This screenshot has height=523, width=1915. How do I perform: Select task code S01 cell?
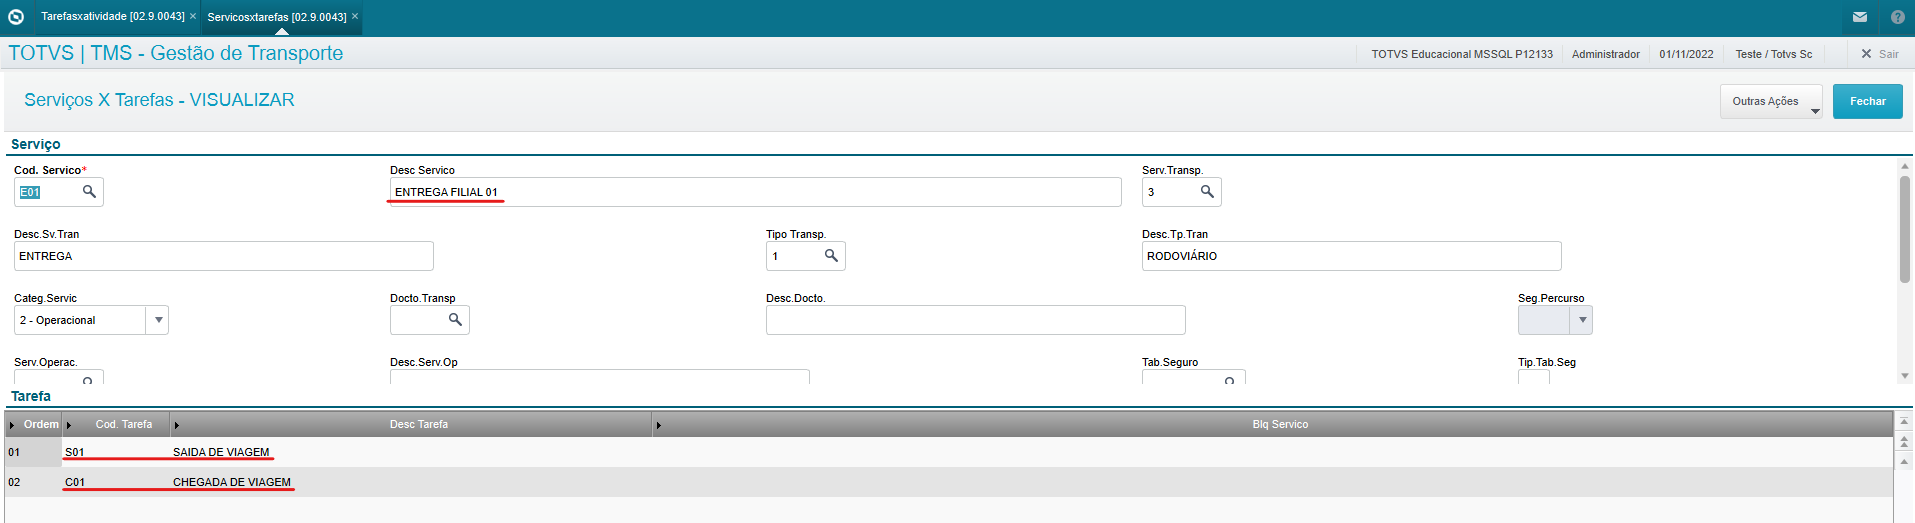(x=116, y=452)
